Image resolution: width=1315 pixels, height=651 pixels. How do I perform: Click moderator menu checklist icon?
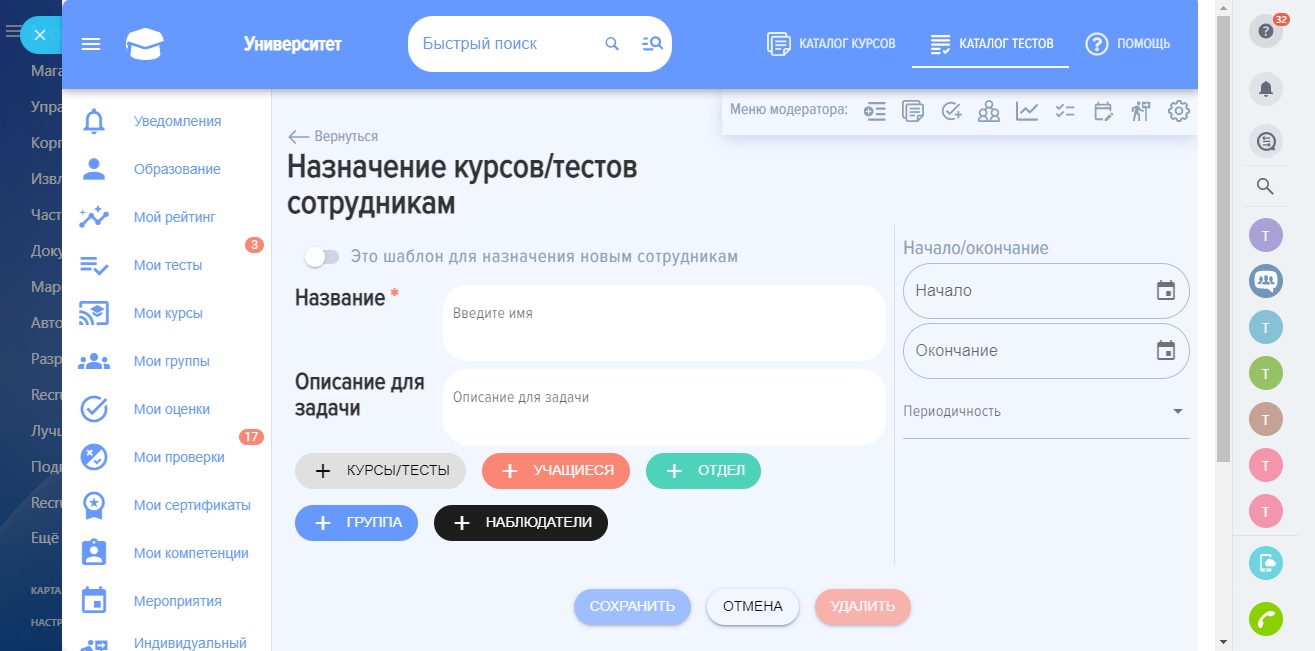[x=1065, y=111]
